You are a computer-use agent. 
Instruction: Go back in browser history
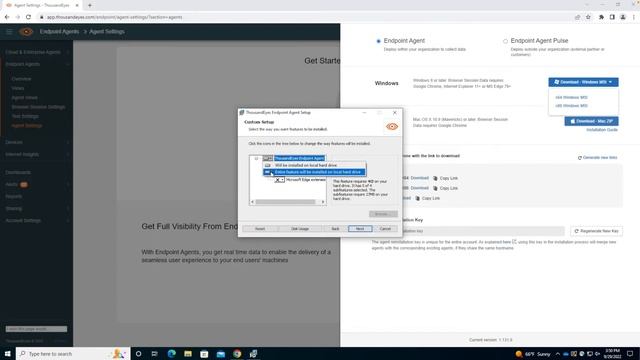pyautogui.click(x=7, y=17)
